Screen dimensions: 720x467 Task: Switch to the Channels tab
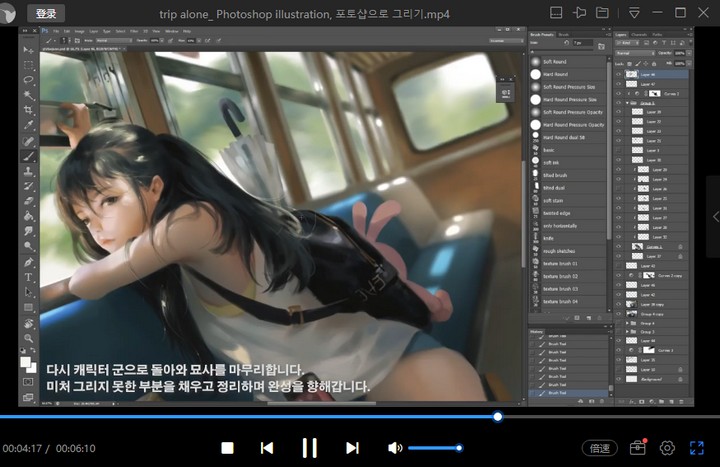(639, 34)
